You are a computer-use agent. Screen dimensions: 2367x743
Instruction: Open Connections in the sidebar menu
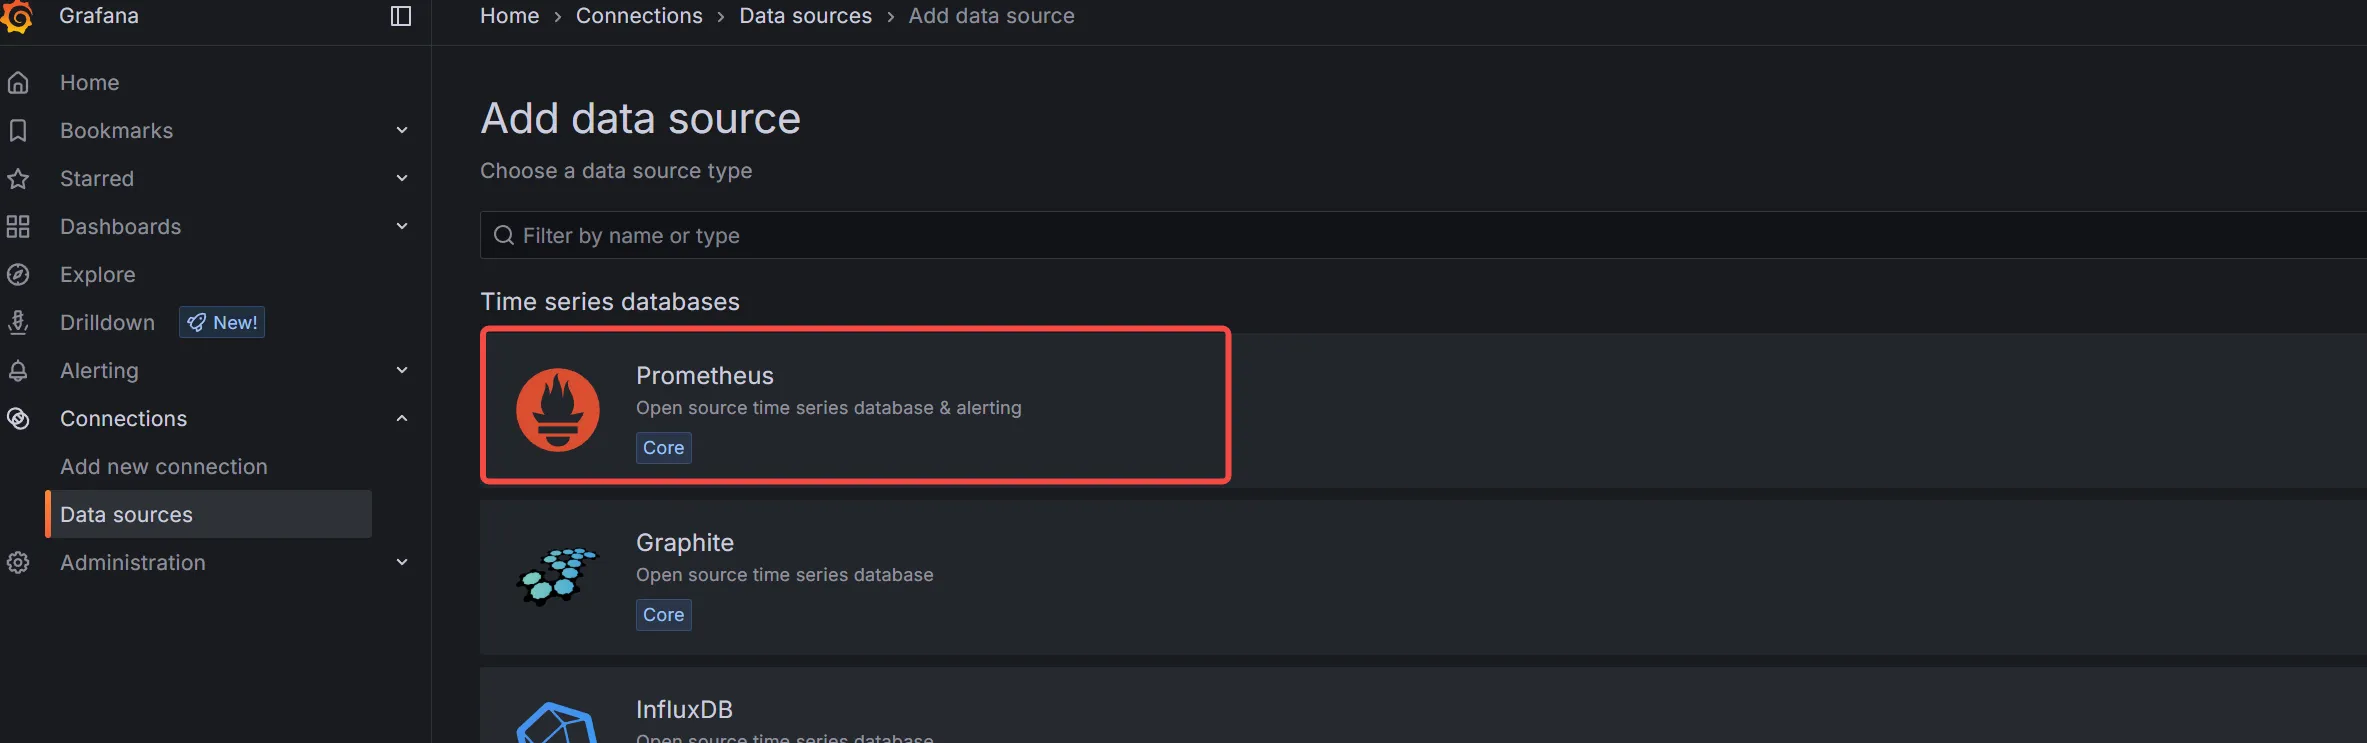point(123,419)
